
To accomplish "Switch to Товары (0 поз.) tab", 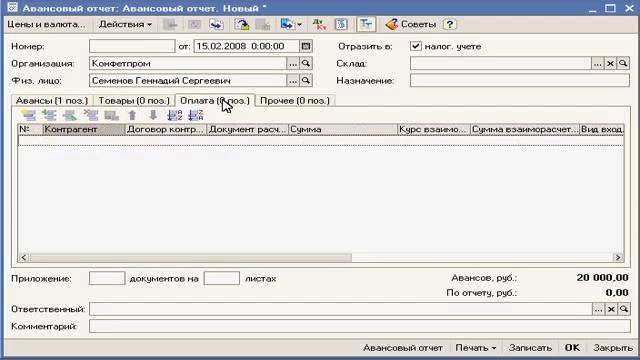I will point(134,100).
